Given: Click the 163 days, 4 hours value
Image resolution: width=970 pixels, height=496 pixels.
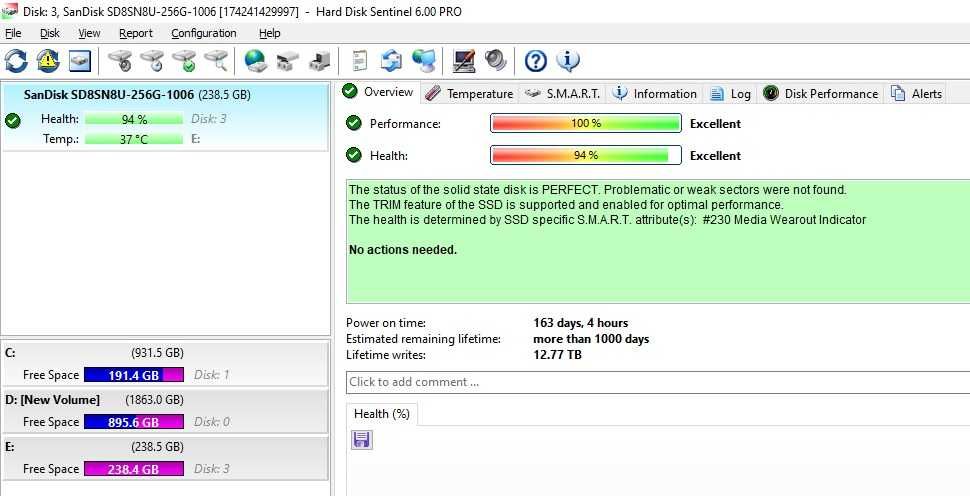Looking at the screenshot, I should [x=580, y=323].
